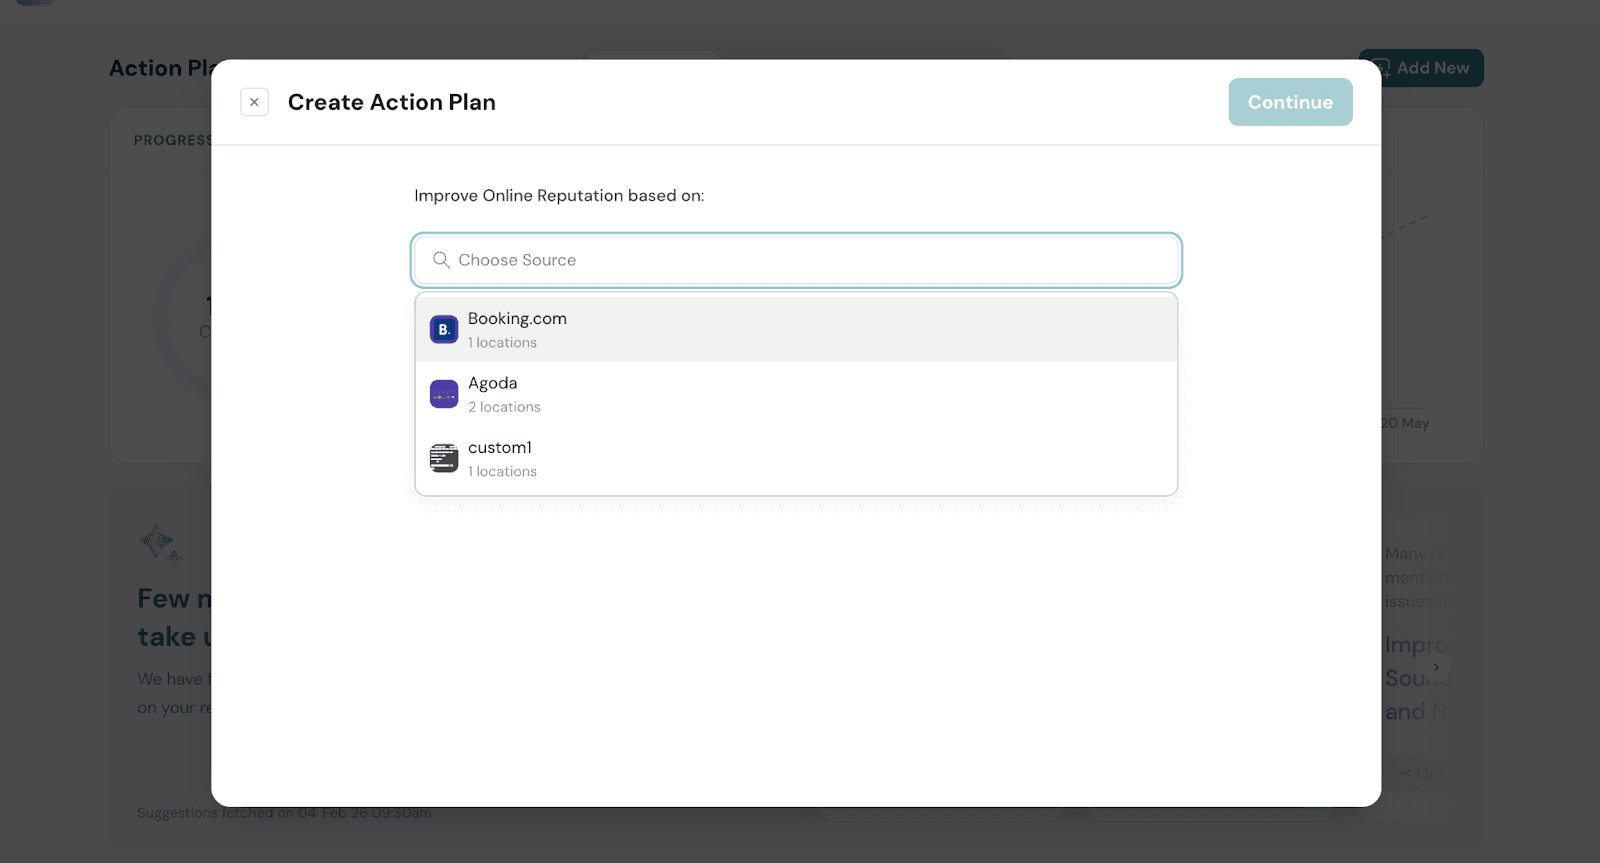Open the PROGRESS tab
1600x863 pixels.
click(173, 140)
